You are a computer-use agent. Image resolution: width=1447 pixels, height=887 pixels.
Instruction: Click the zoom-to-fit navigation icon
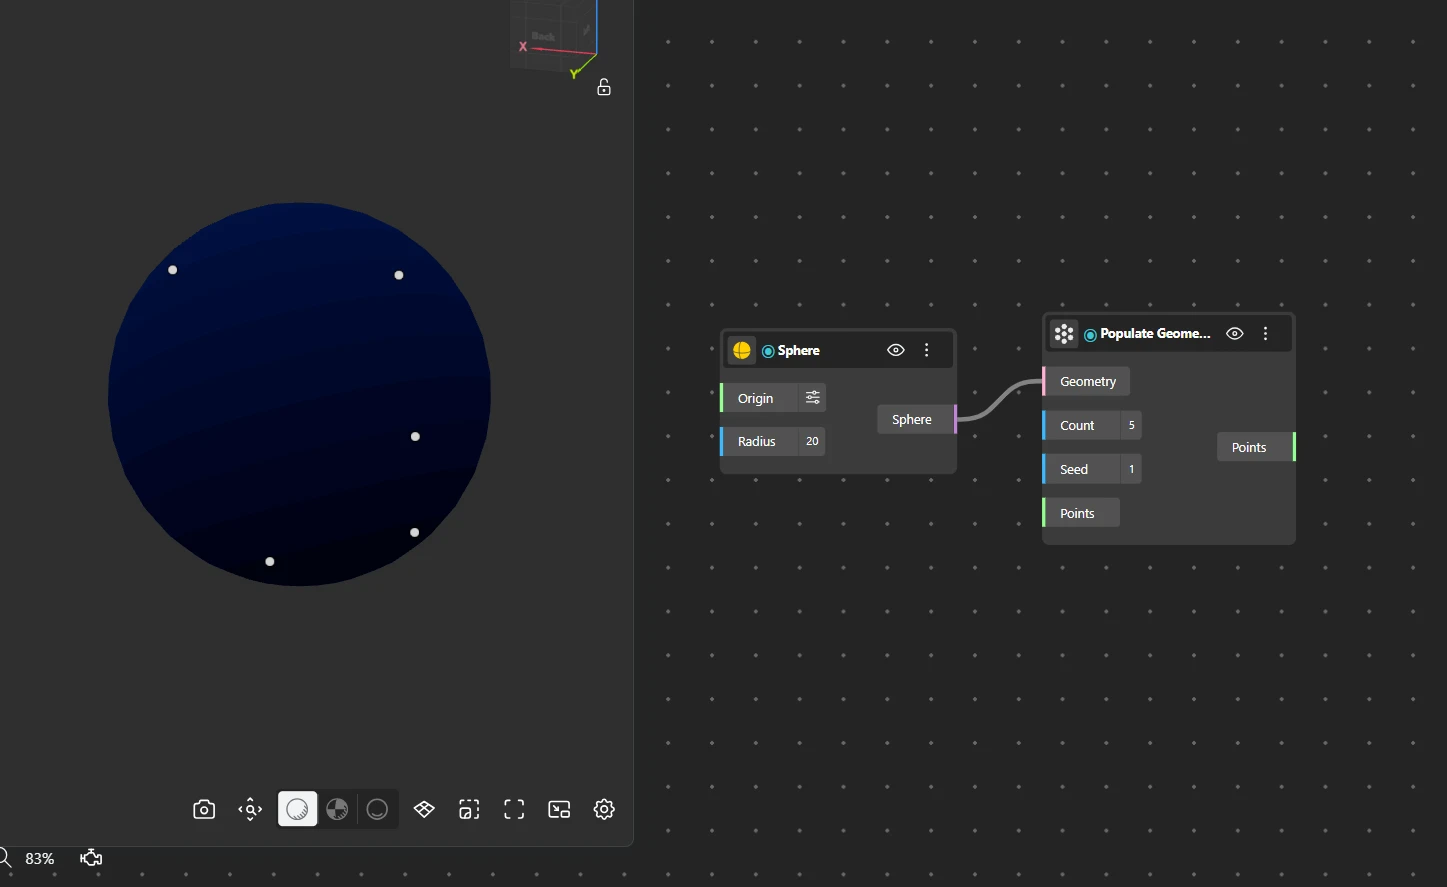[x=250, y=809]
